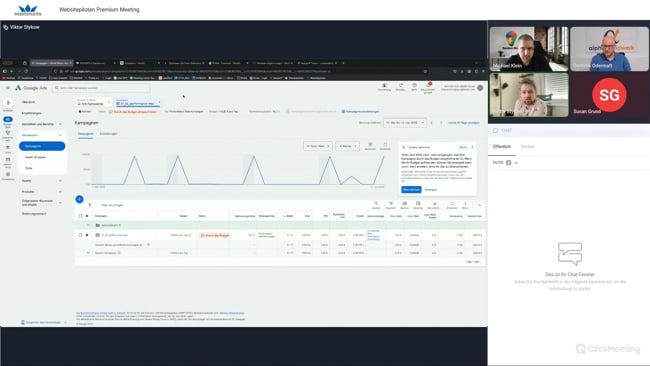
Task: Open Übersicht in the side menu
Action: (29, 102)
